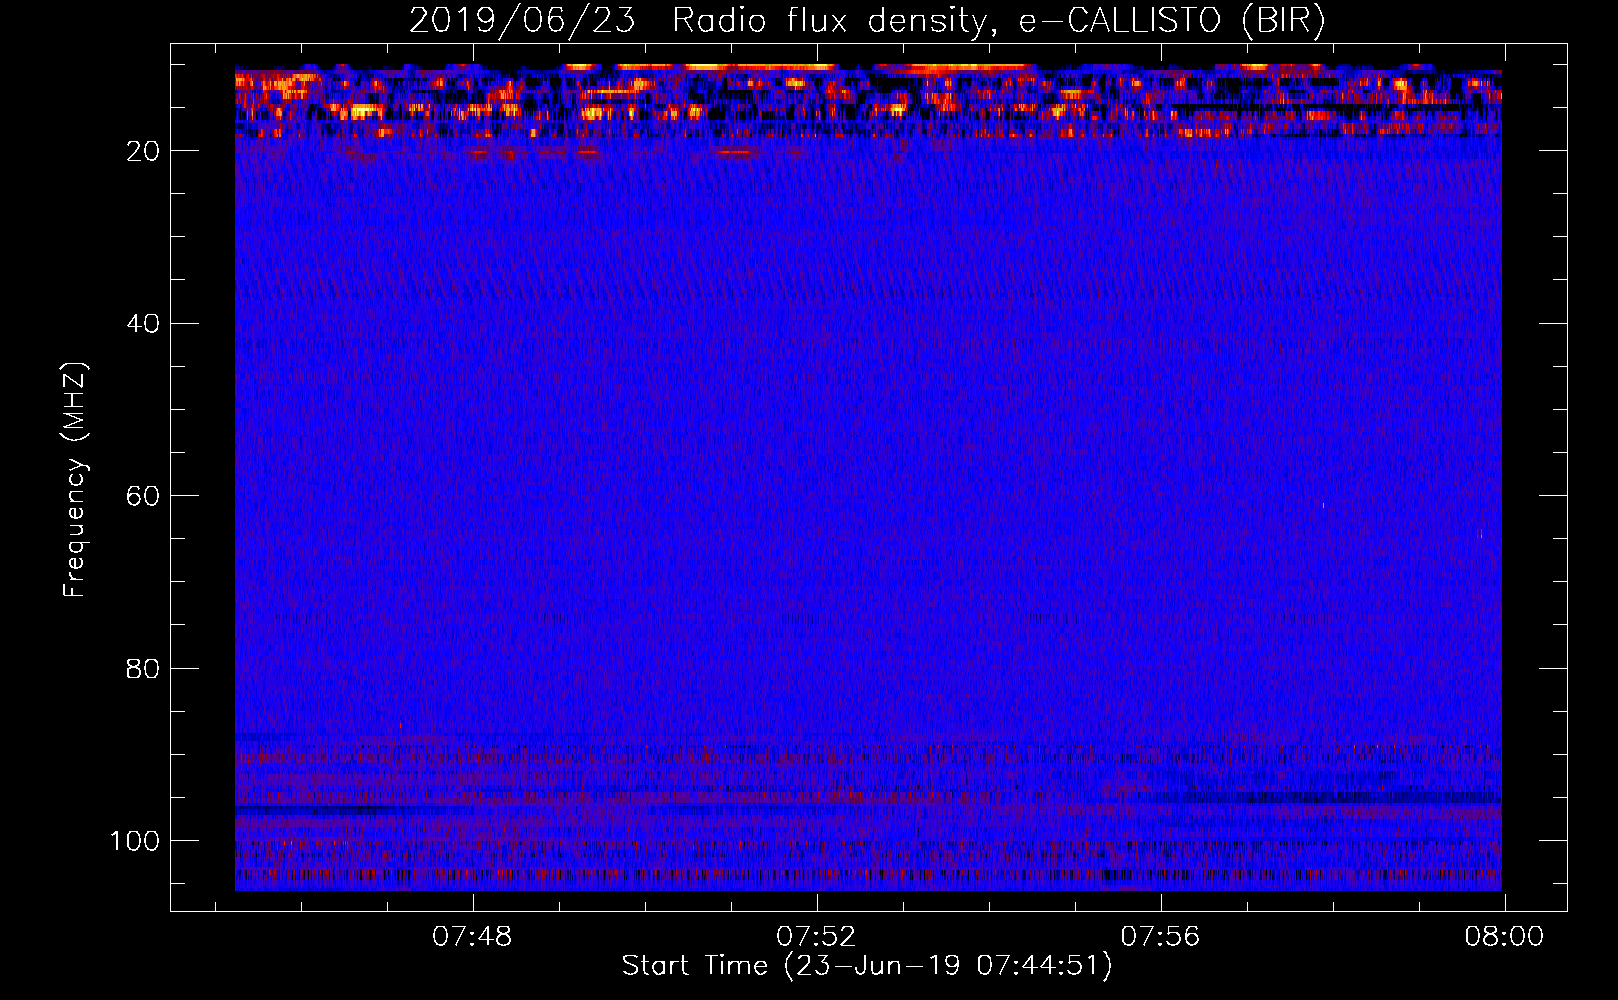Click the 'Frequency (MHZ)' axis label
The height and width of the screenshot is (1000, 1618).
[75, 479]
